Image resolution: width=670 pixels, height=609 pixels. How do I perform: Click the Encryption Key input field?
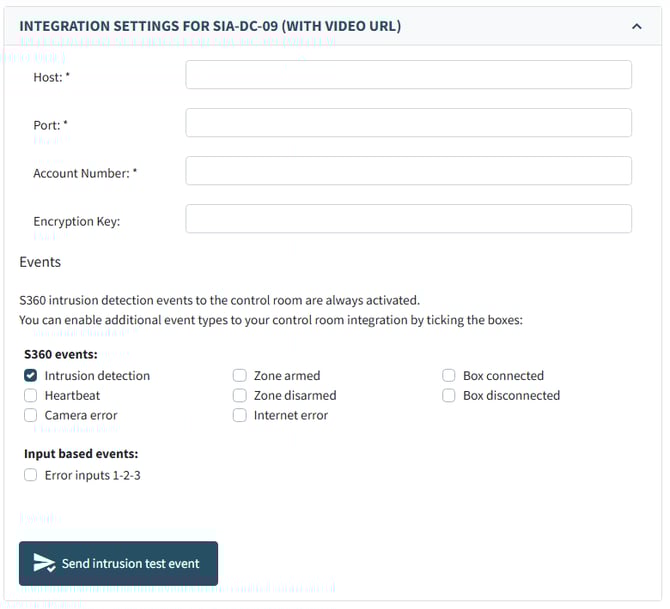coord(408,219)
